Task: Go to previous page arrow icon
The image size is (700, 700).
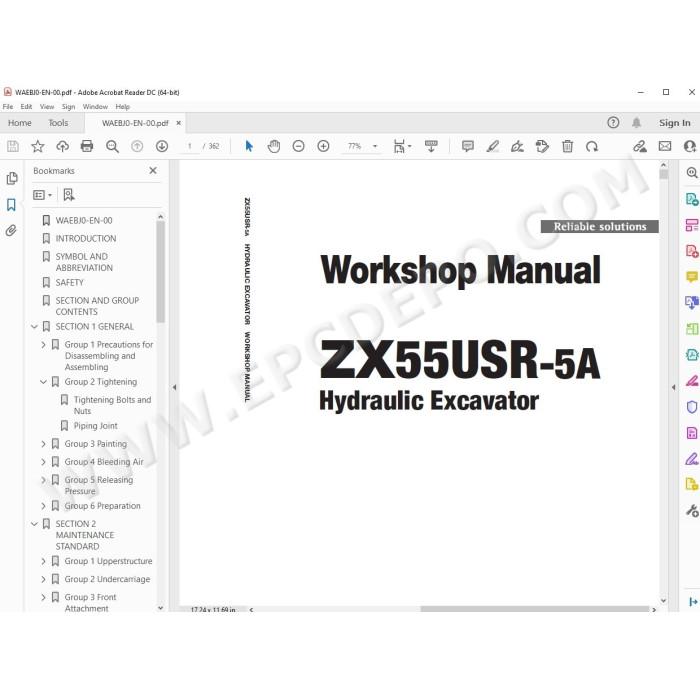Action: point(137,146)
